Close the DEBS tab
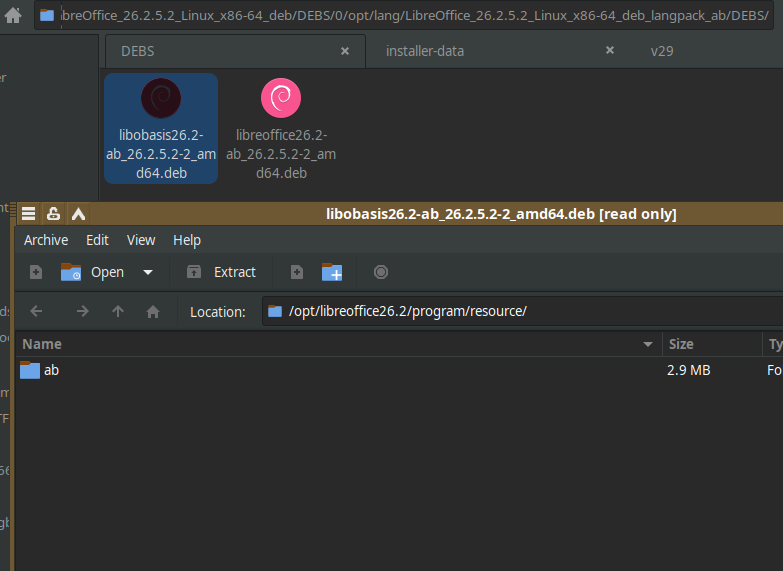Viewport: 783px width, 571px height. (345, 51)
